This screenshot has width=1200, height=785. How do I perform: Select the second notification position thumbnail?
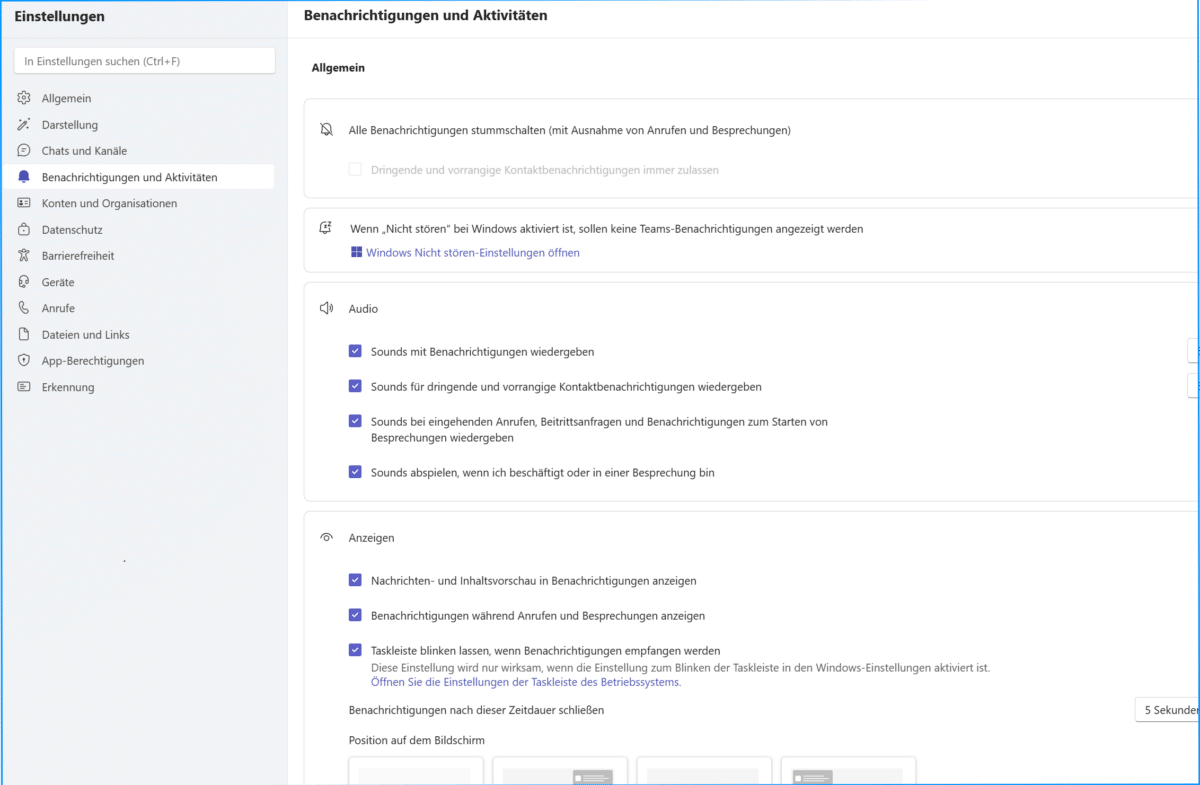pyautogui.click(x=560, y=771)
